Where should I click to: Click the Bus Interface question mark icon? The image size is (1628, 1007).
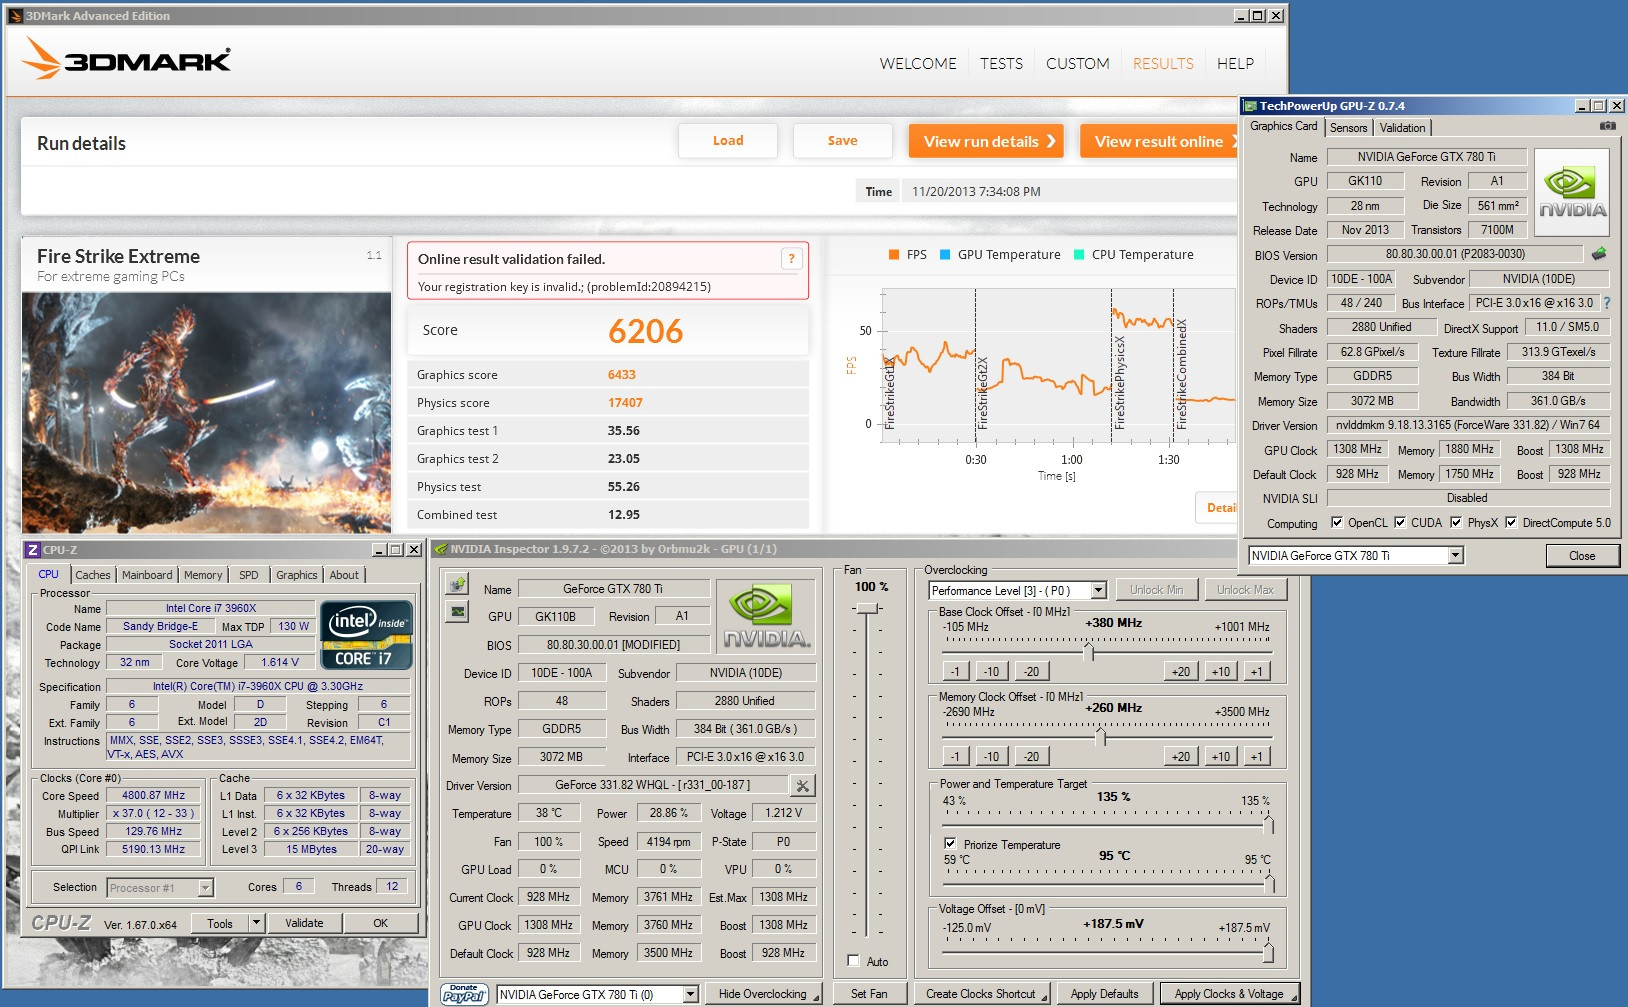1607,303
